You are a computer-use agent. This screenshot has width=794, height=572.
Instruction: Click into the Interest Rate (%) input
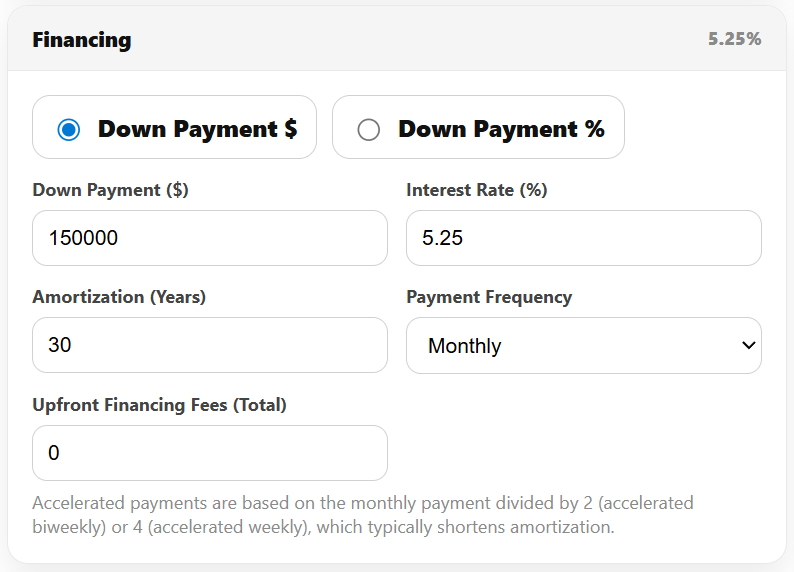tap(583, 238)
